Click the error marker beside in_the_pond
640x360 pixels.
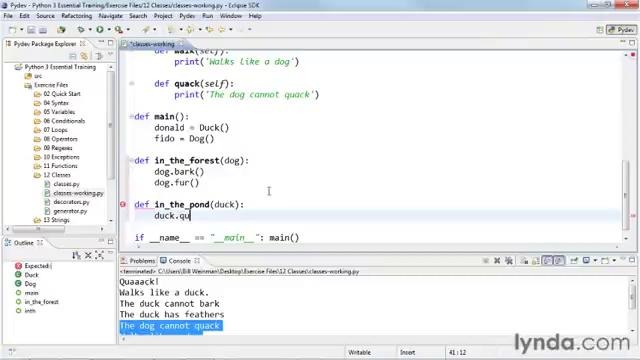coord(123,204)
